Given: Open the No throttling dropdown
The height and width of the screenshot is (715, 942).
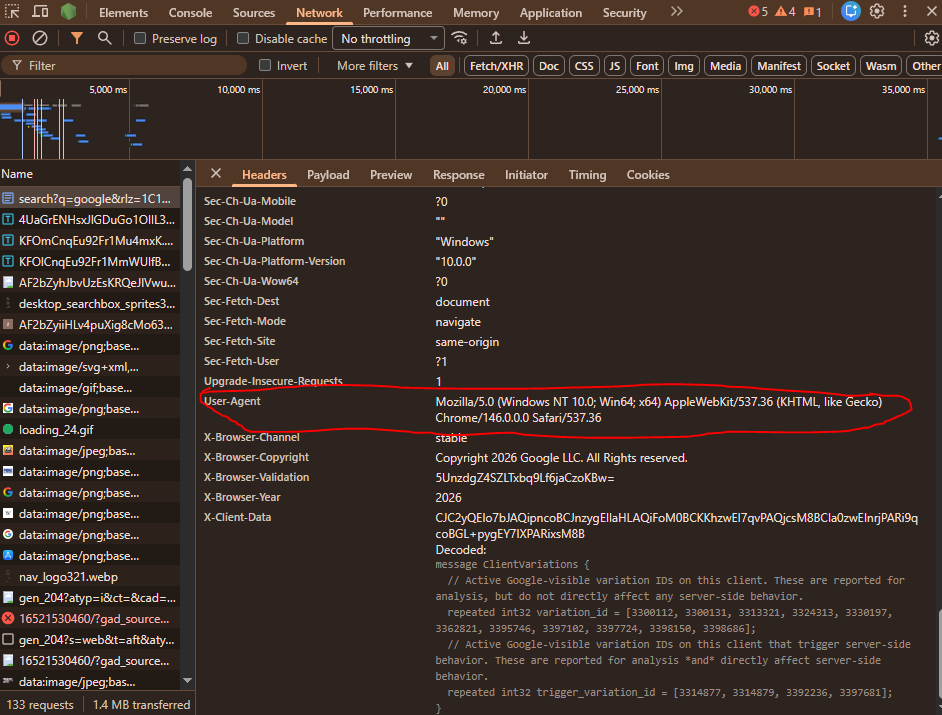Looking at the screenshot, I should point(388,38).
